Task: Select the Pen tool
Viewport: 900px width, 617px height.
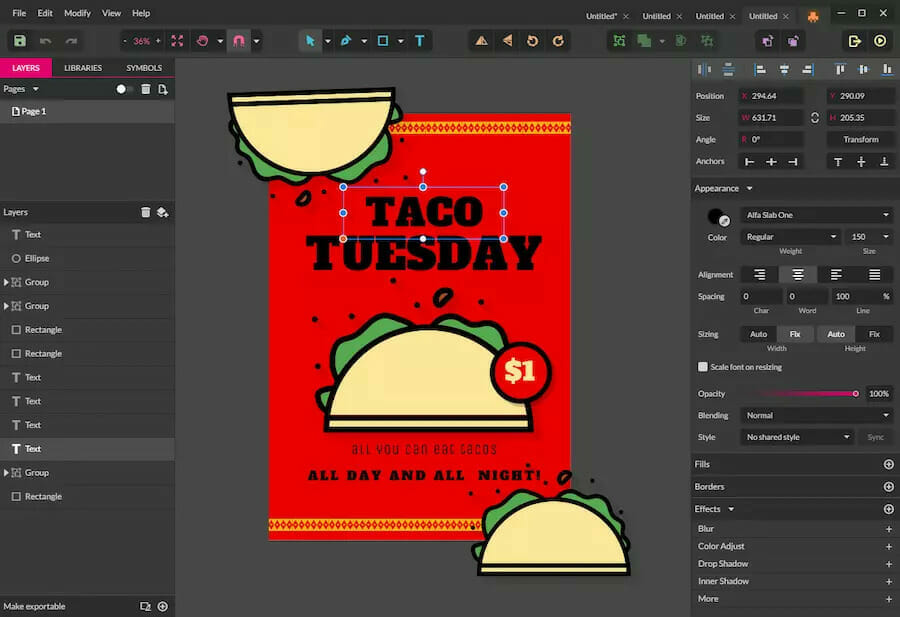Action: [346, 41]
